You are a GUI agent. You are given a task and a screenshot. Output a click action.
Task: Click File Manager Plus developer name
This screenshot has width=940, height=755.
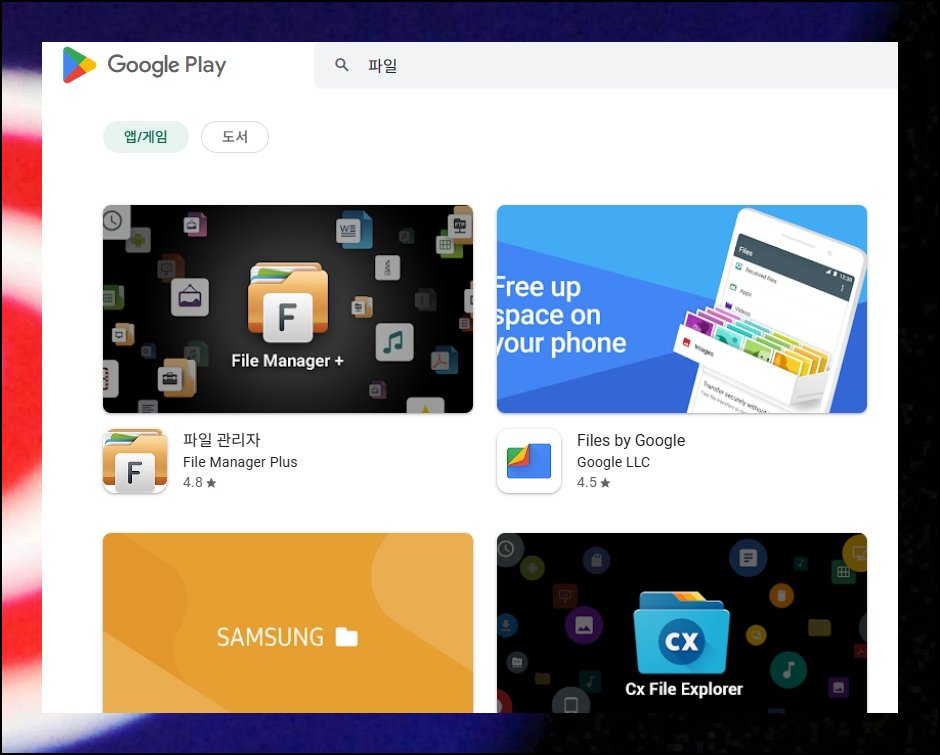(x=240, y=462)
